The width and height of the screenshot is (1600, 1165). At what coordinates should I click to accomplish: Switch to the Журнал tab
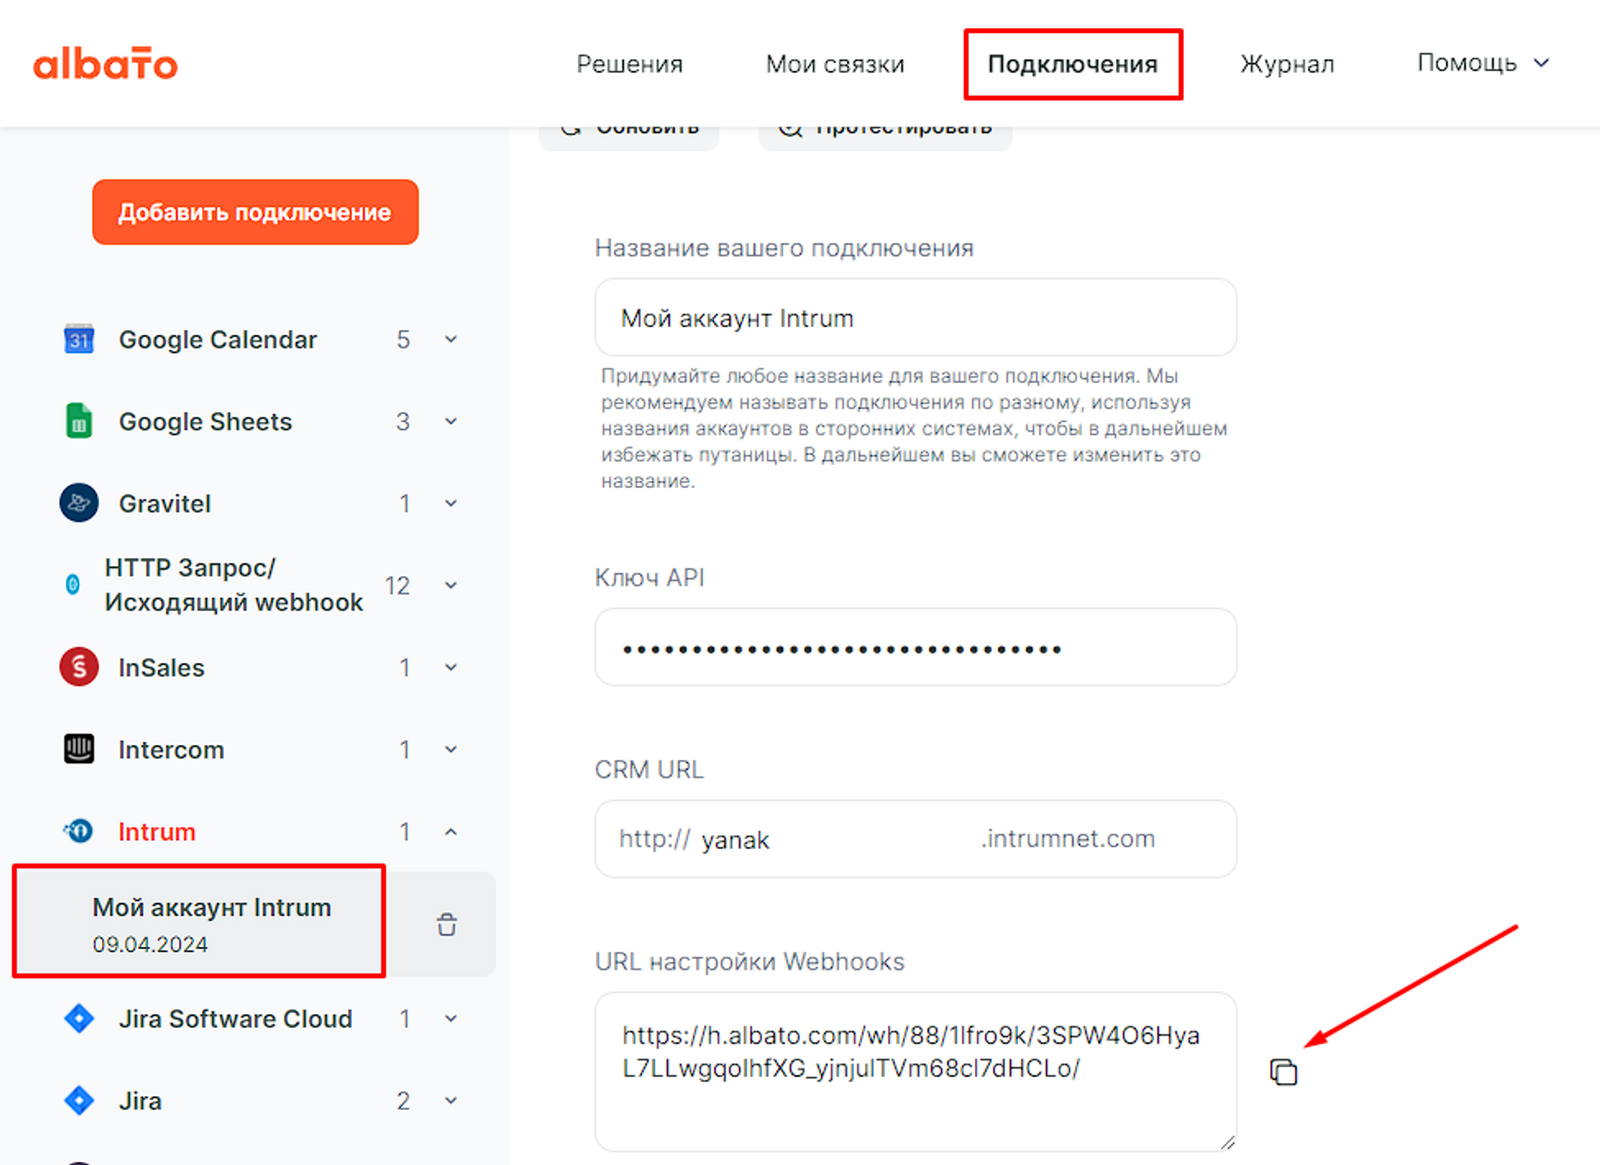click(1287, 64)
